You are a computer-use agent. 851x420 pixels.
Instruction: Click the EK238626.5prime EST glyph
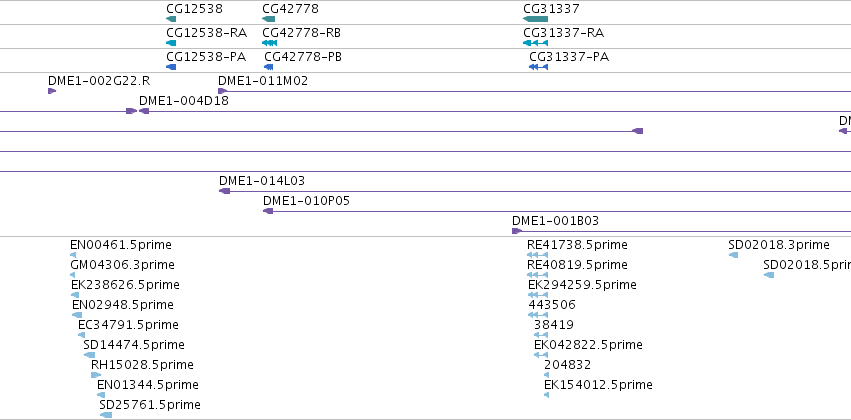pos(75,295)
